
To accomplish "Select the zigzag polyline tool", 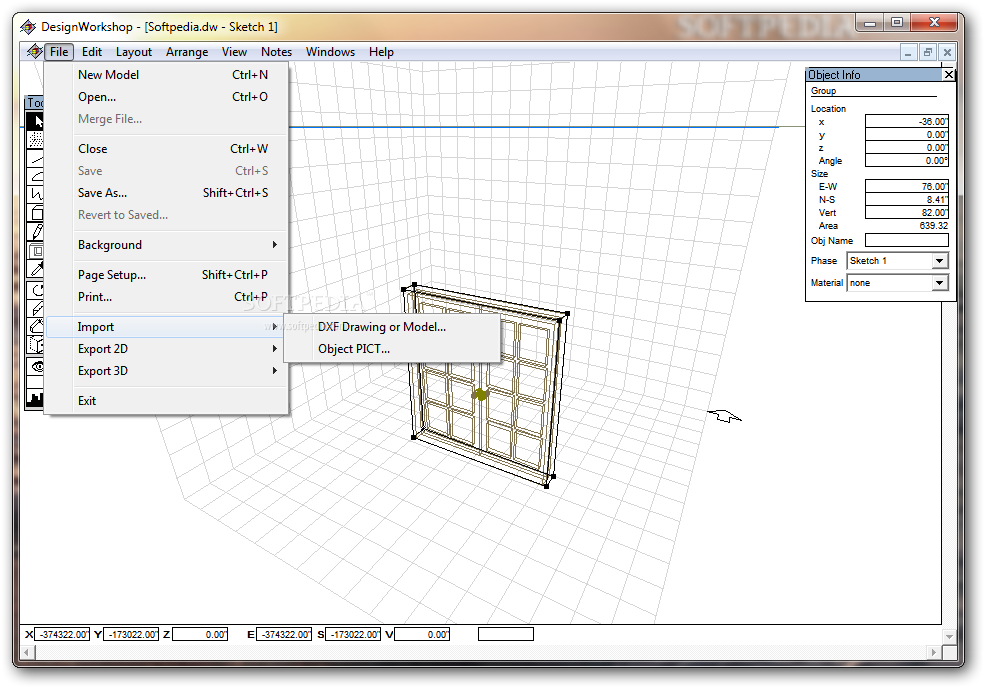I will 36,195.
